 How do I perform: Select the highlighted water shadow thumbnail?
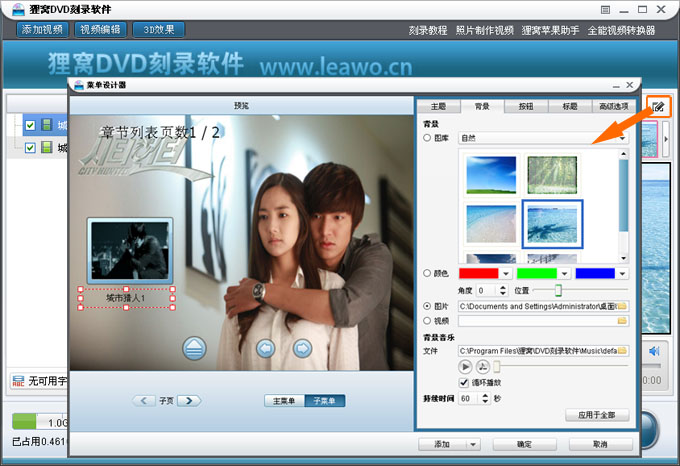tap(552, 224)
